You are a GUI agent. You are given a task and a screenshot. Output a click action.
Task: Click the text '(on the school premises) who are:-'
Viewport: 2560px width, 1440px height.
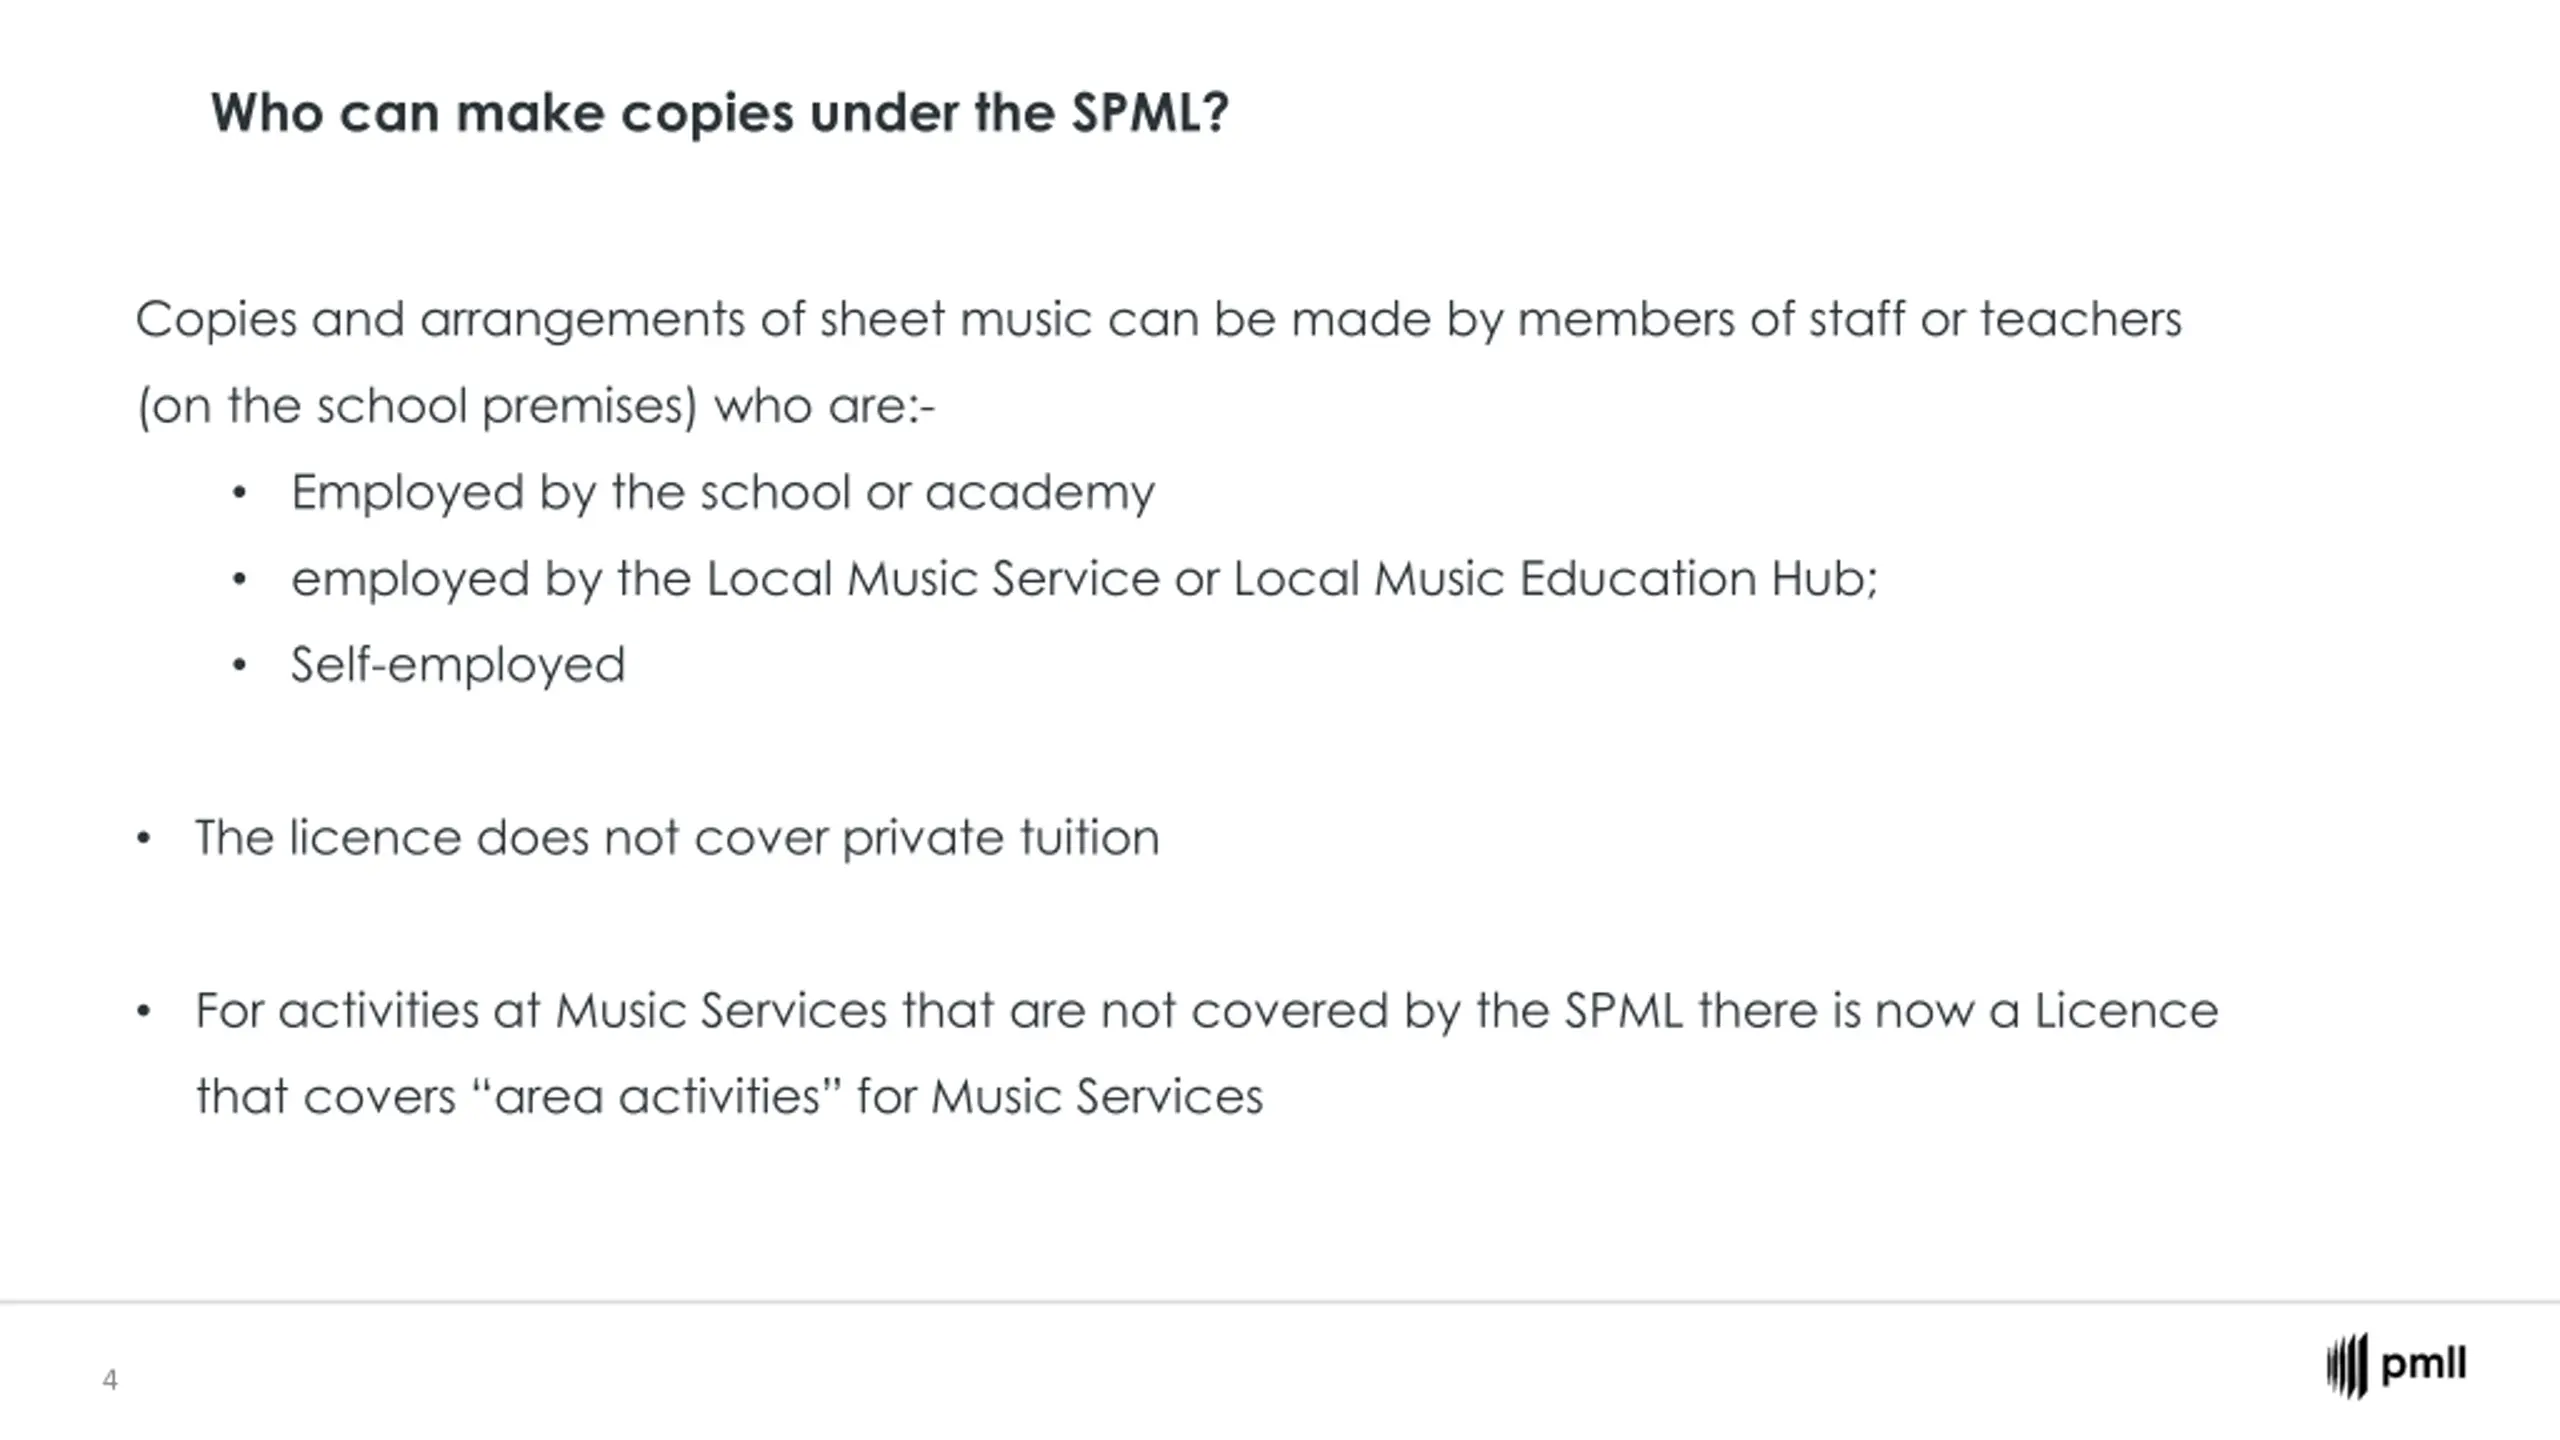click(536, 406)
